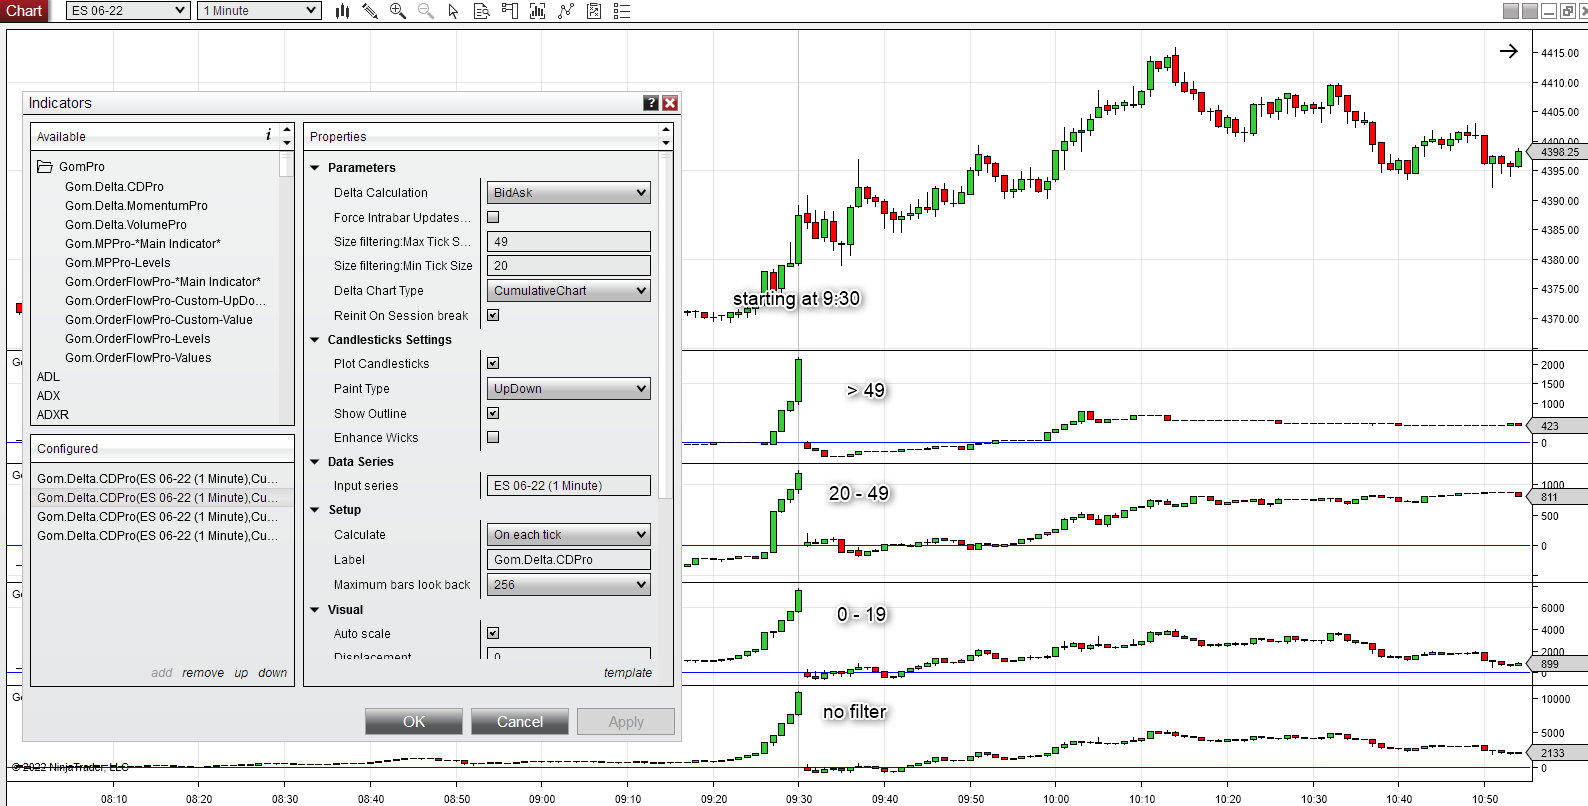Image resolution: width=1588 pixels, height=806 pixels.
Task: Toggle Auto scale checkbox
Action: [x=493, y=633]
